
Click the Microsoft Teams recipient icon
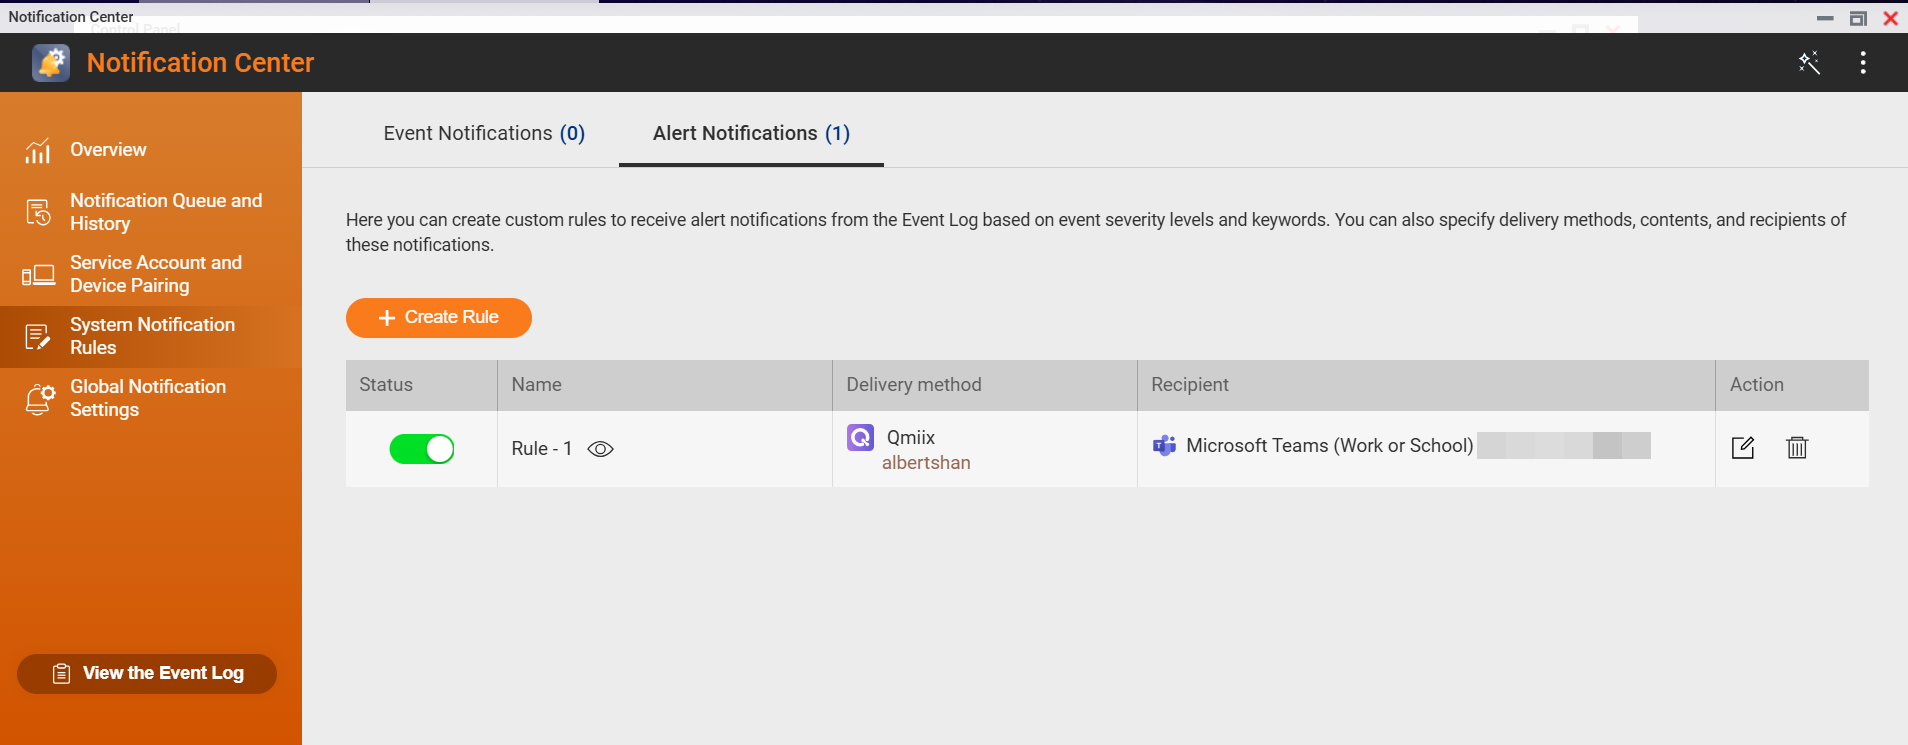tap(1164, 446)
